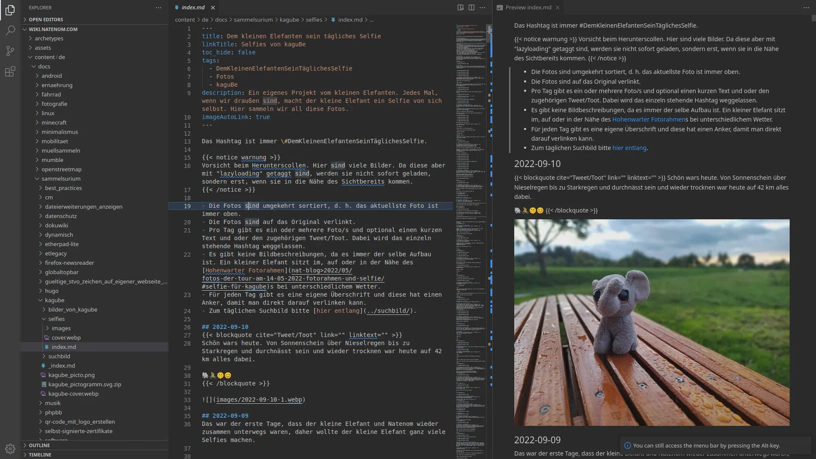Screen dimensions: 816x459
Task: Follow 'hier entlang' link in preview
Action: tap(629, 148)
